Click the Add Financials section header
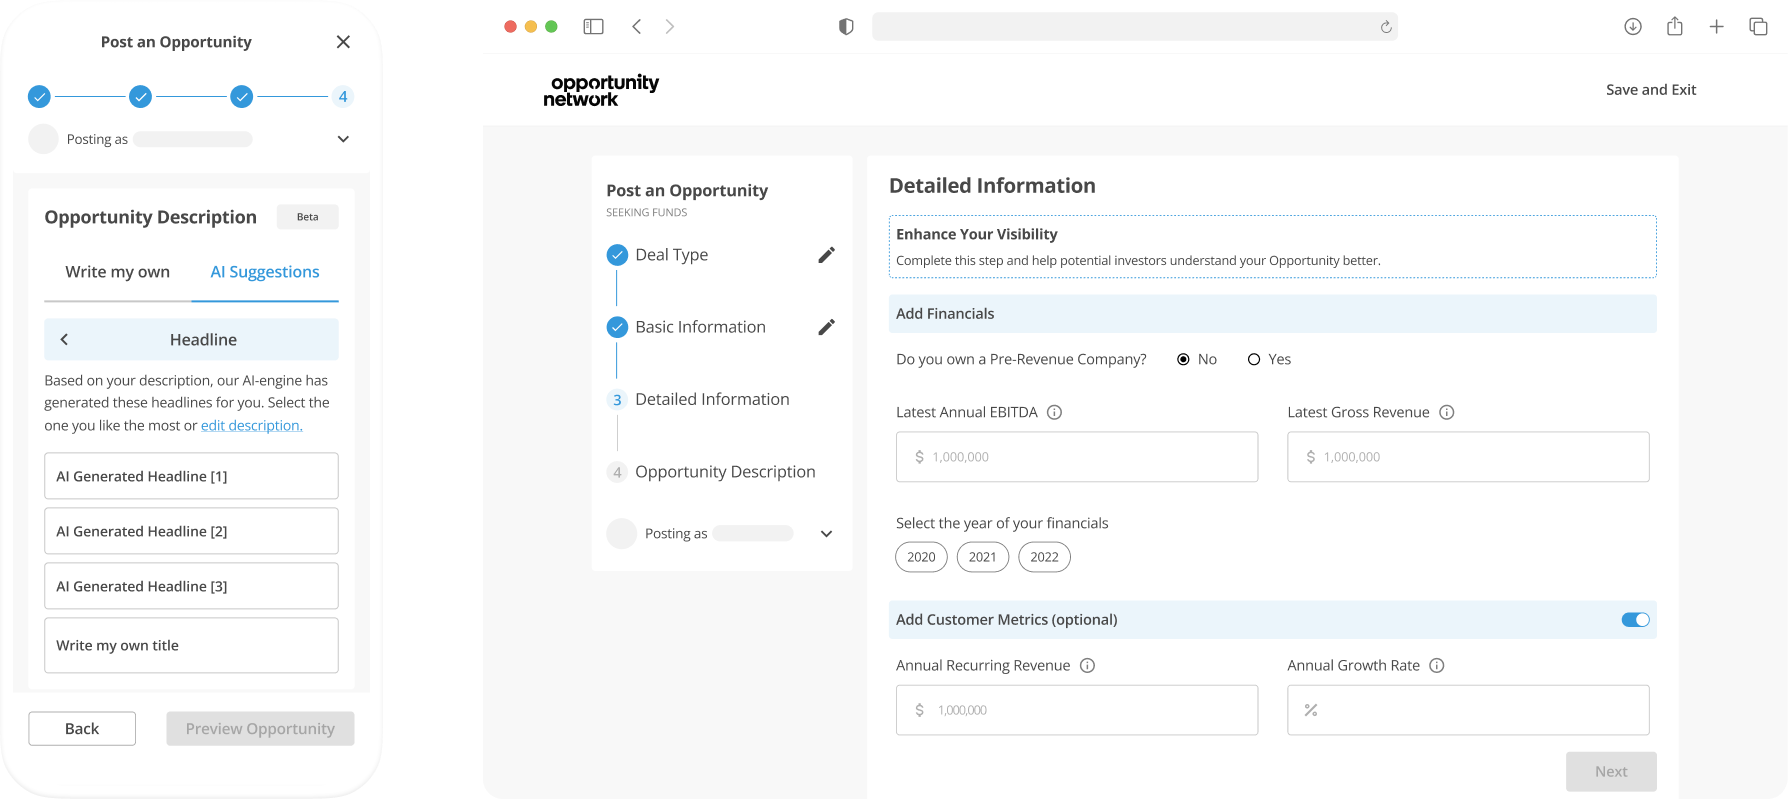1788x799 pixels. click(x=1272, y=314)
